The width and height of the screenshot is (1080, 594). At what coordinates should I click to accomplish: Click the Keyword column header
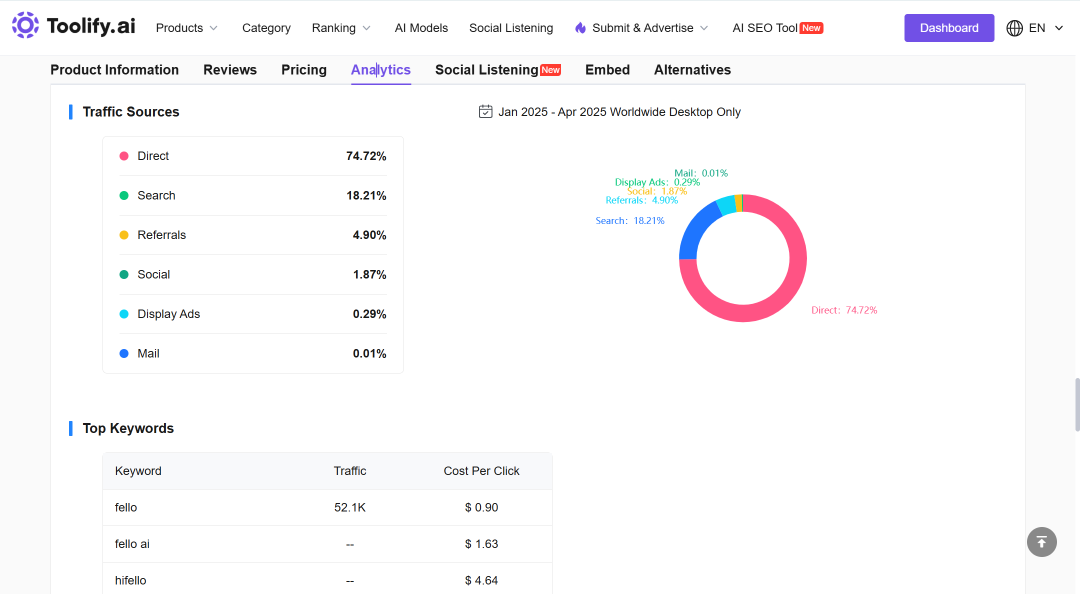138,471
